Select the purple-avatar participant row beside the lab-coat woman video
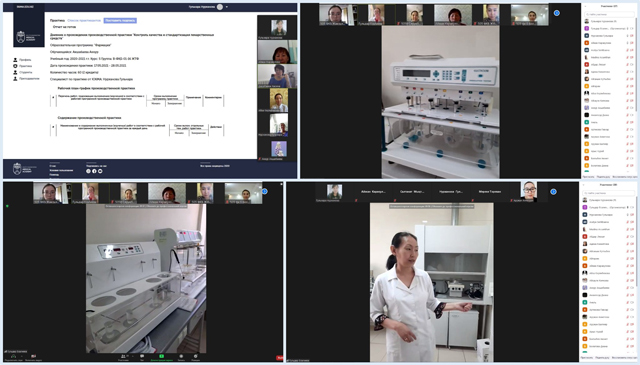 coord(609,207)
